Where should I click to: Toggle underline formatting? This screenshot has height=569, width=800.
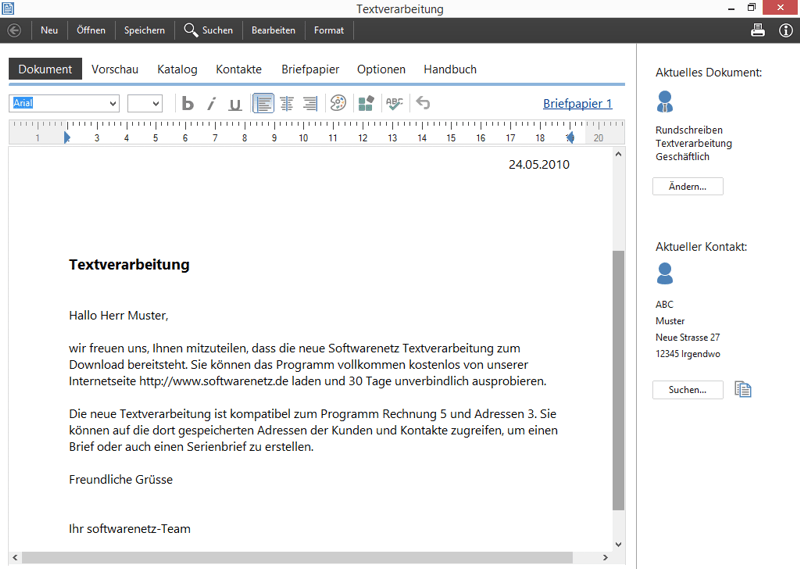click(x=235, y=103)
